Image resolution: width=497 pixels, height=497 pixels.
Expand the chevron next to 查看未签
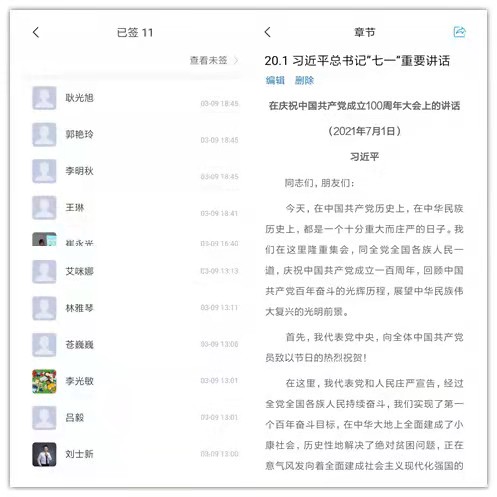coord(236,60)
